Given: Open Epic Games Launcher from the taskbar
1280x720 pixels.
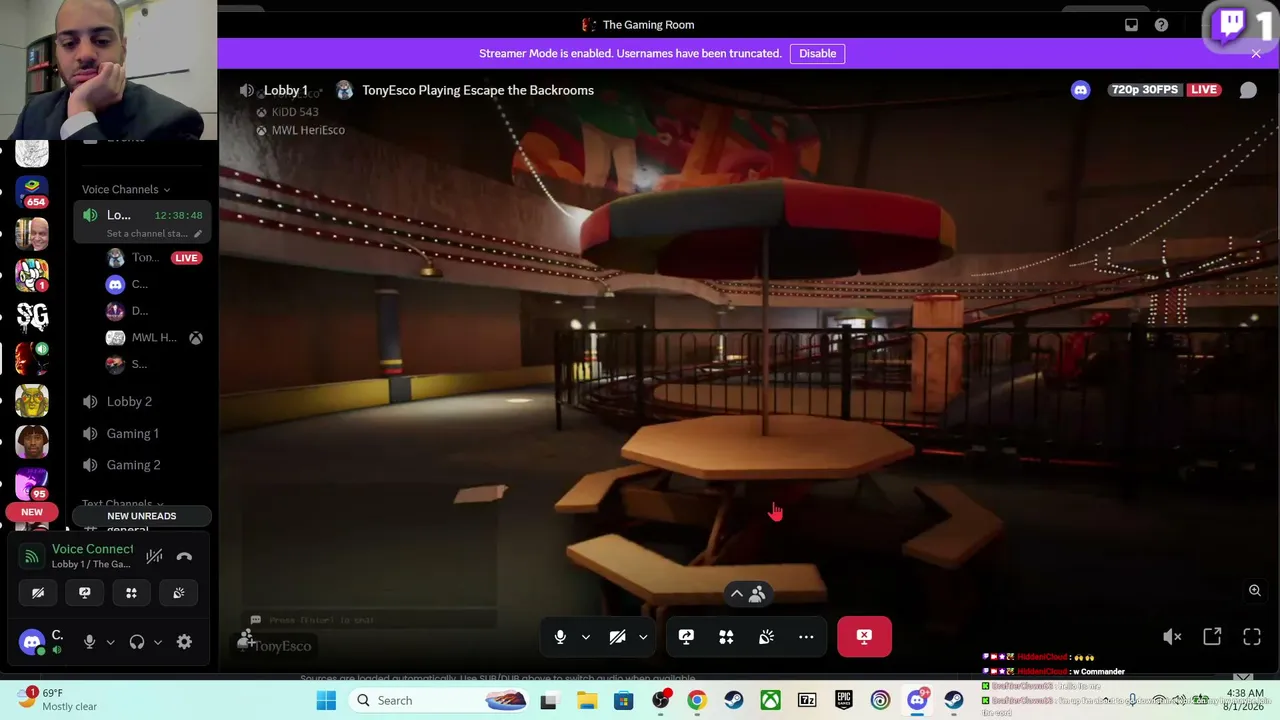Looking at the screenshot, I should (844, 700).
